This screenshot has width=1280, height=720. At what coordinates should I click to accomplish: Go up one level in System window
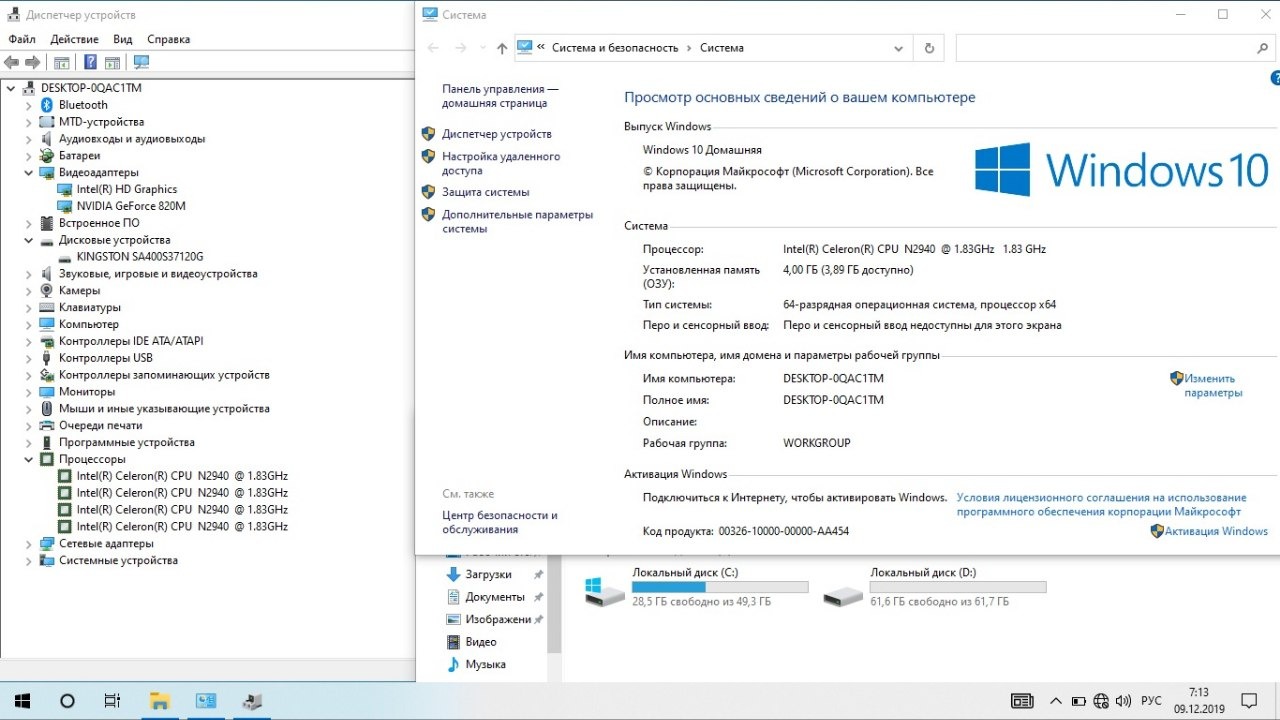502,48
